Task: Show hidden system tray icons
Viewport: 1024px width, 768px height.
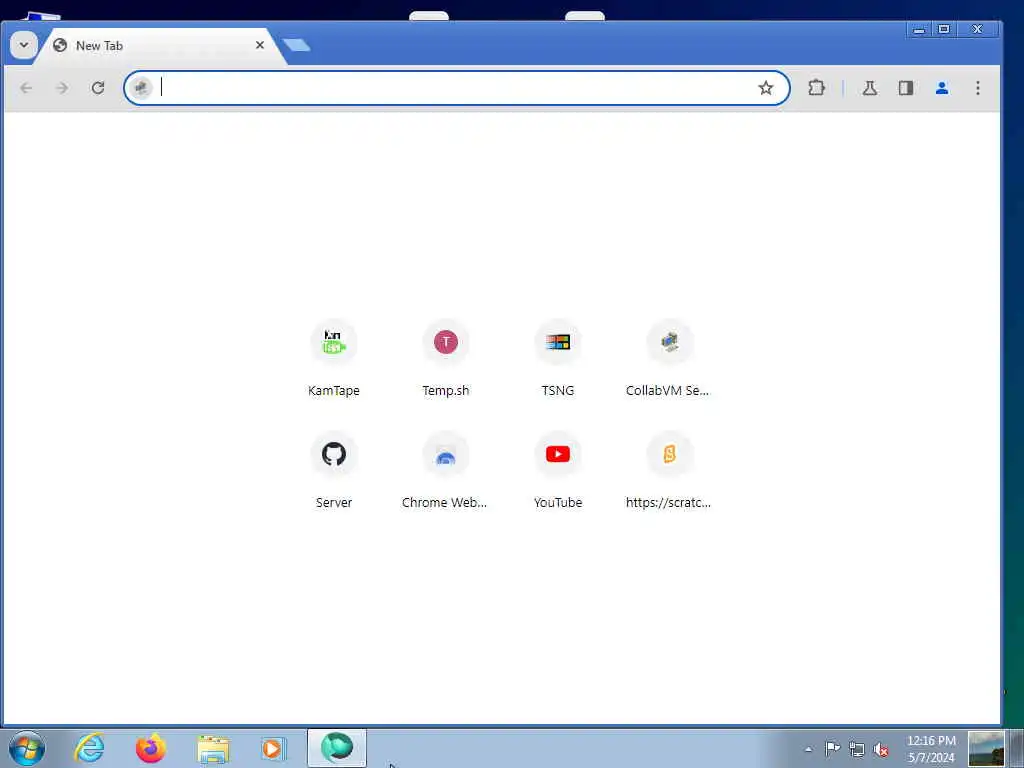Action: [x=808, y=750]
